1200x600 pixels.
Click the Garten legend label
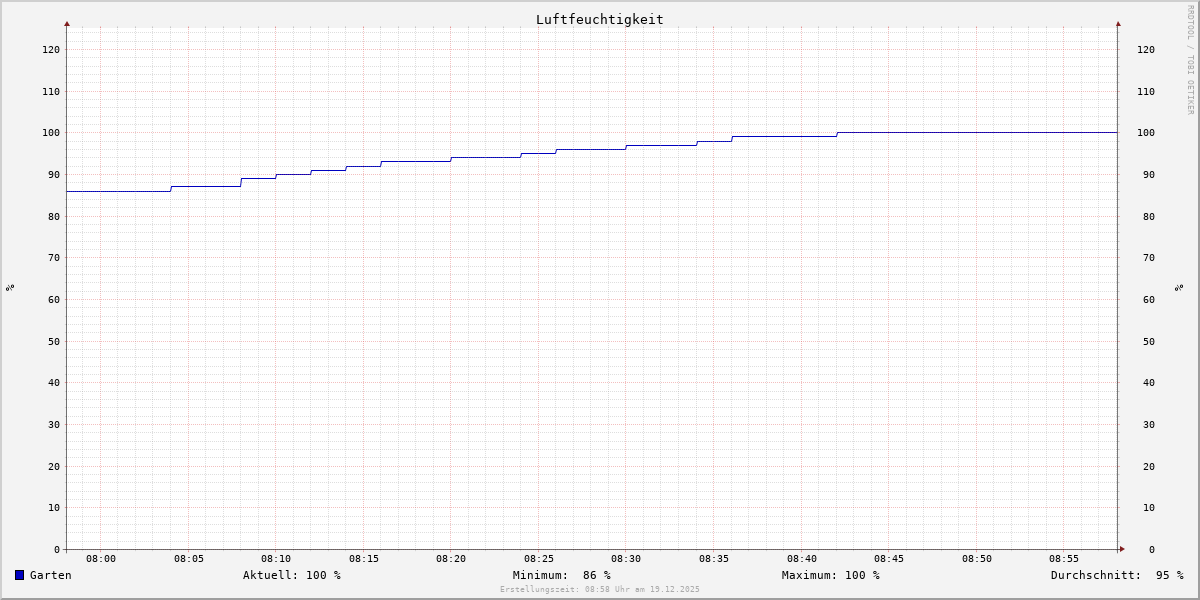(x=50, y=575)
